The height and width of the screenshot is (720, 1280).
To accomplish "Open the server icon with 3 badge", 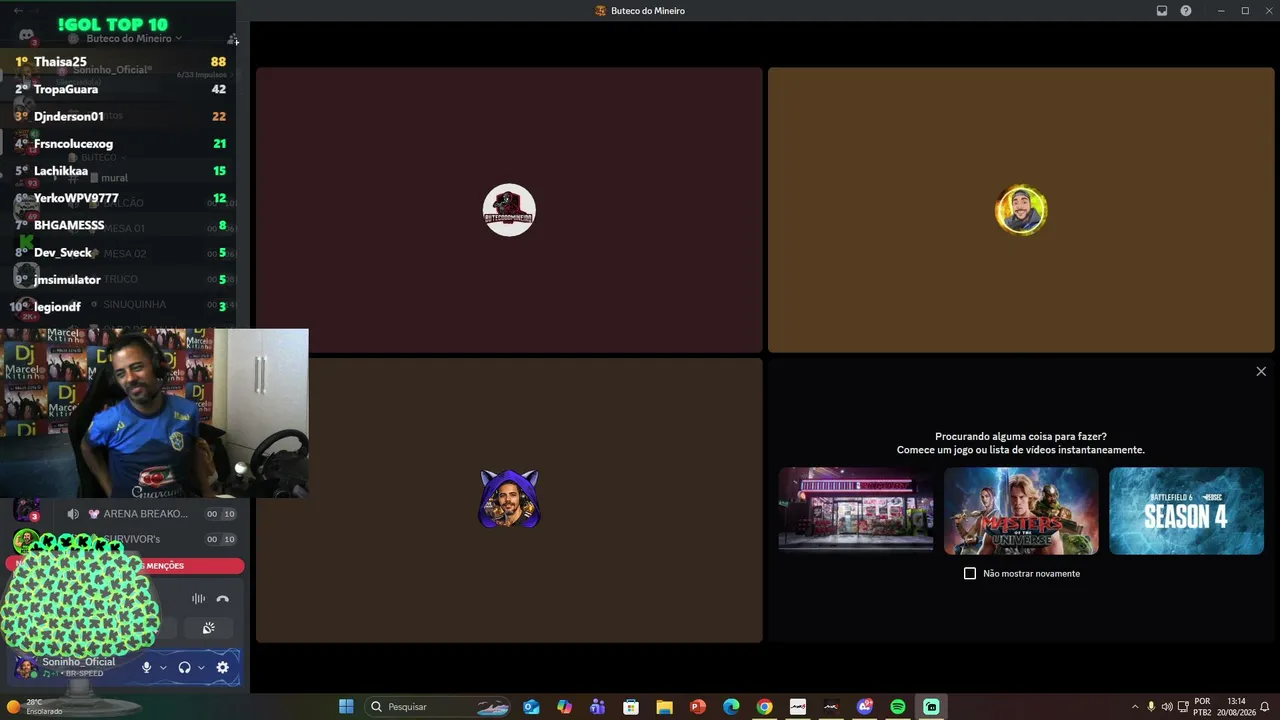I will pos(26,510).
